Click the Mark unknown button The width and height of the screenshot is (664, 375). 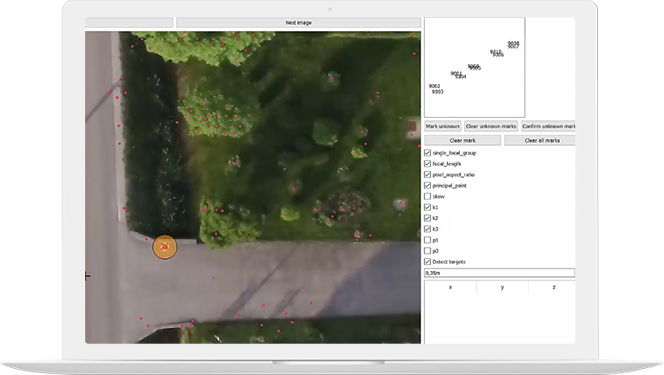click(x=443, y=126)
